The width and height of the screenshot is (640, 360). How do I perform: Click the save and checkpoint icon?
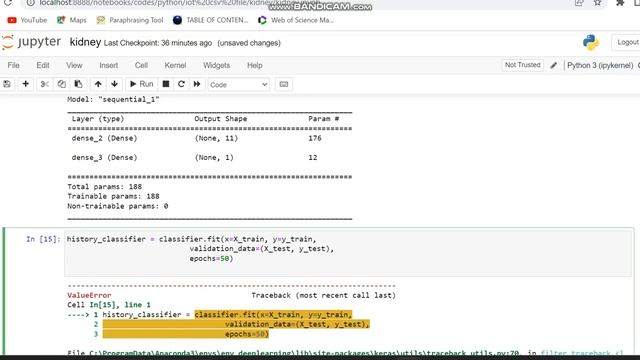[x=7, y=84]
